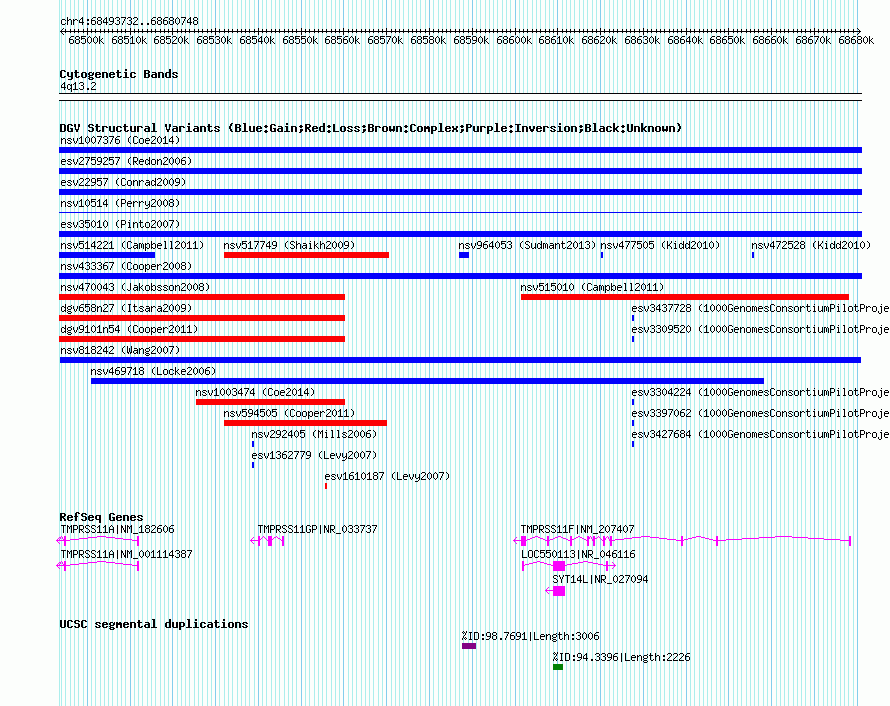The width and height of the screenshot is (890, 706).
Task: Open variant esv3304224 1000 Genomes label
Action: click(761, 392)
